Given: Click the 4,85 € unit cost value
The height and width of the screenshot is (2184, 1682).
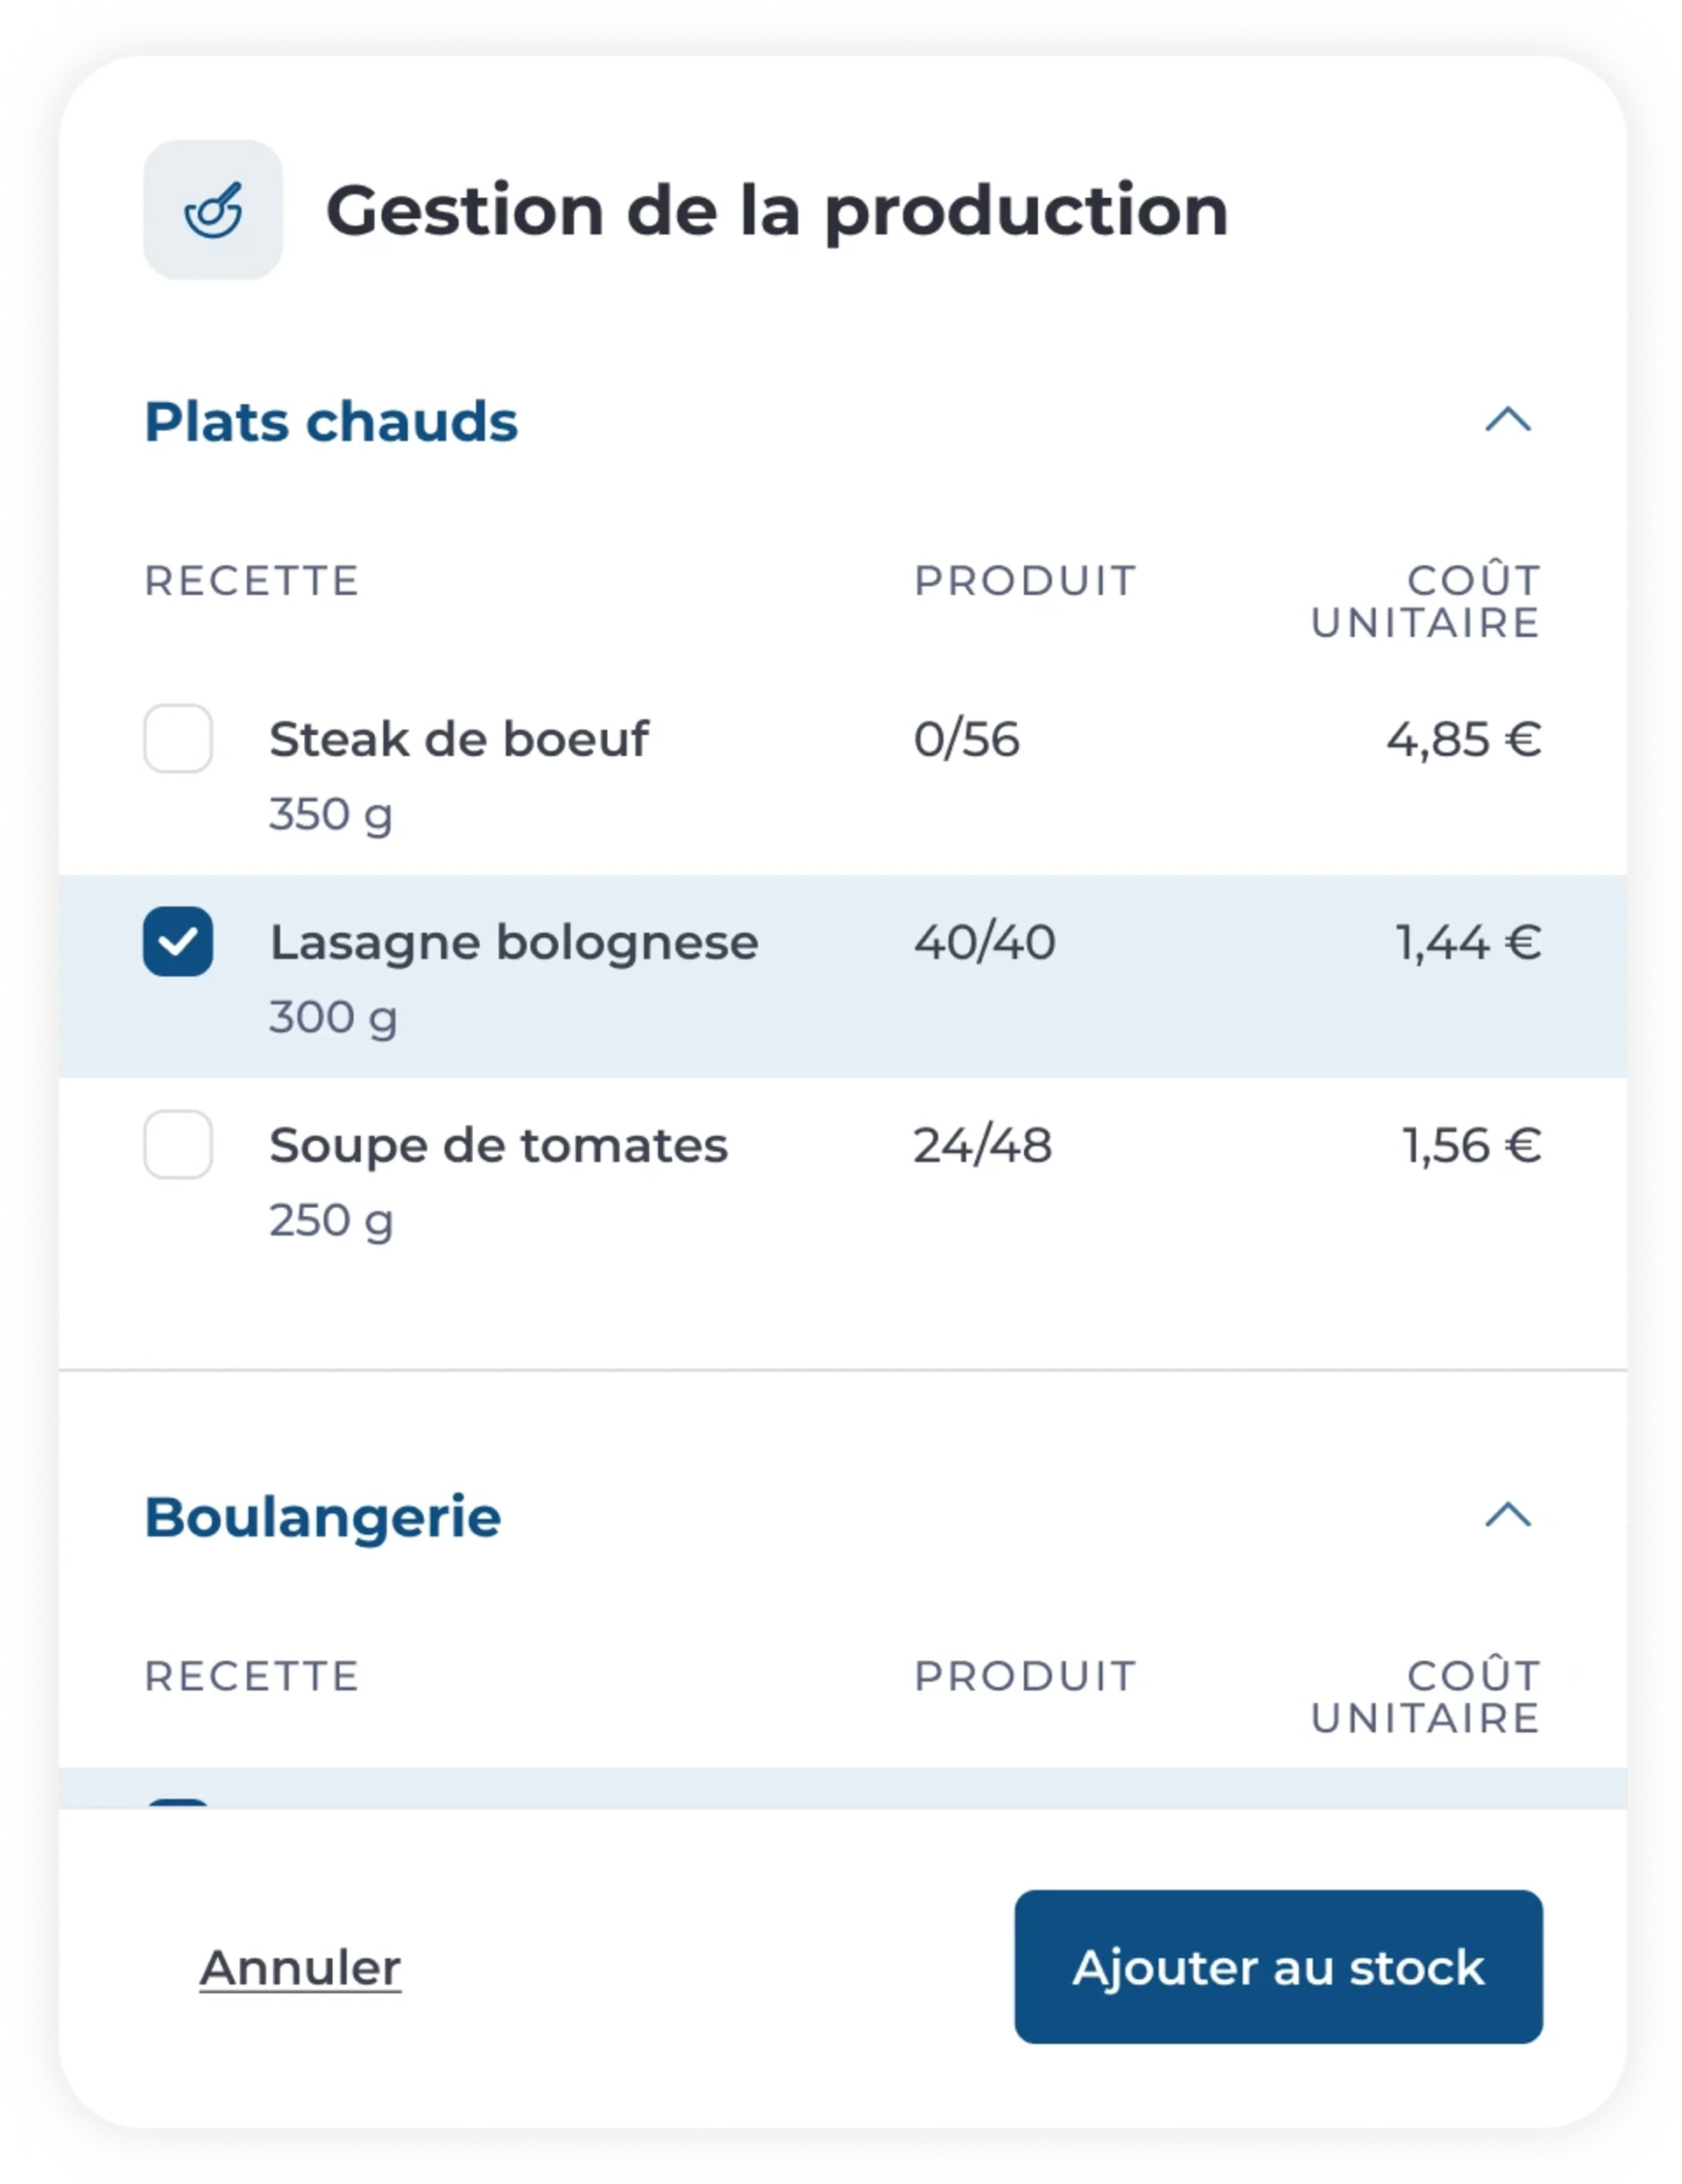Looking at the screenshot, I should tap(1464, 740).
